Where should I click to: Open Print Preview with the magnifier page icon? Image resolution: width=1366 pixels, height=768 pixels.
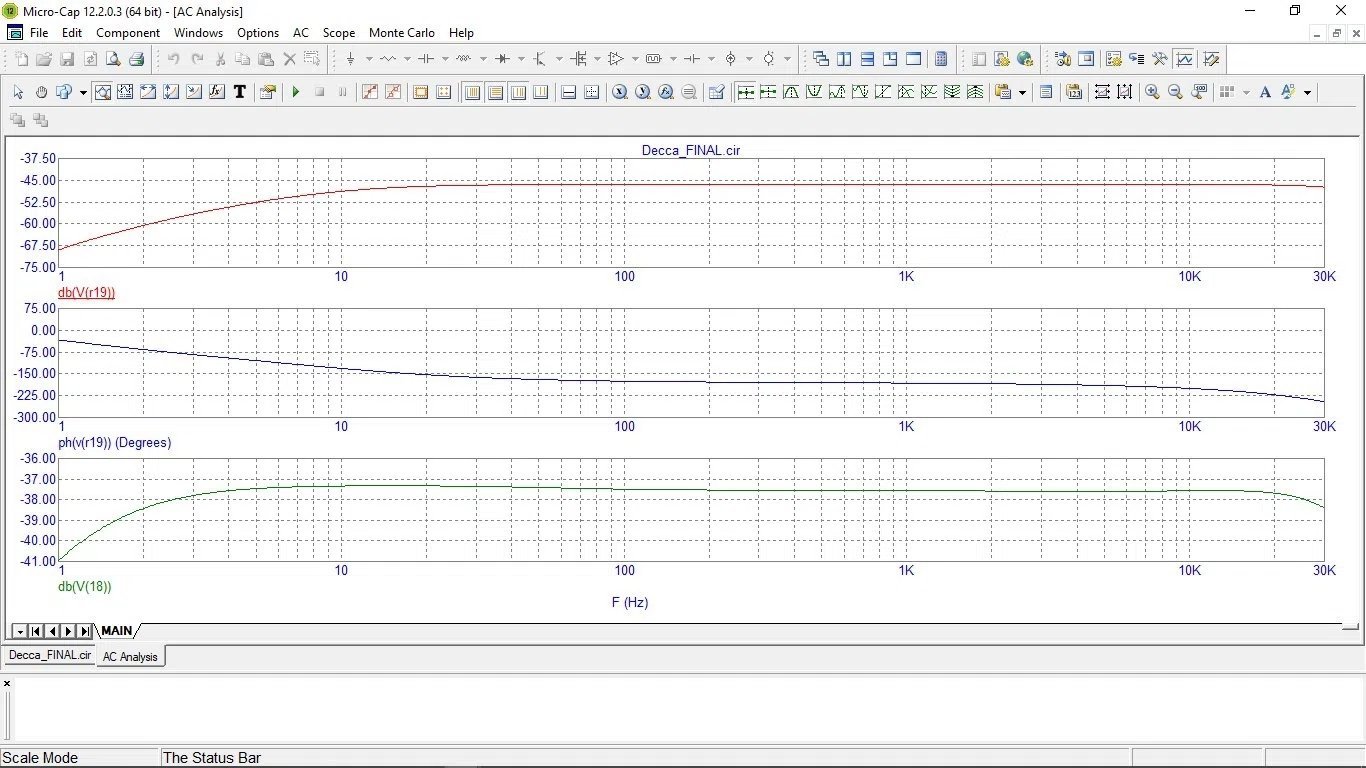(x=113, y=59)
